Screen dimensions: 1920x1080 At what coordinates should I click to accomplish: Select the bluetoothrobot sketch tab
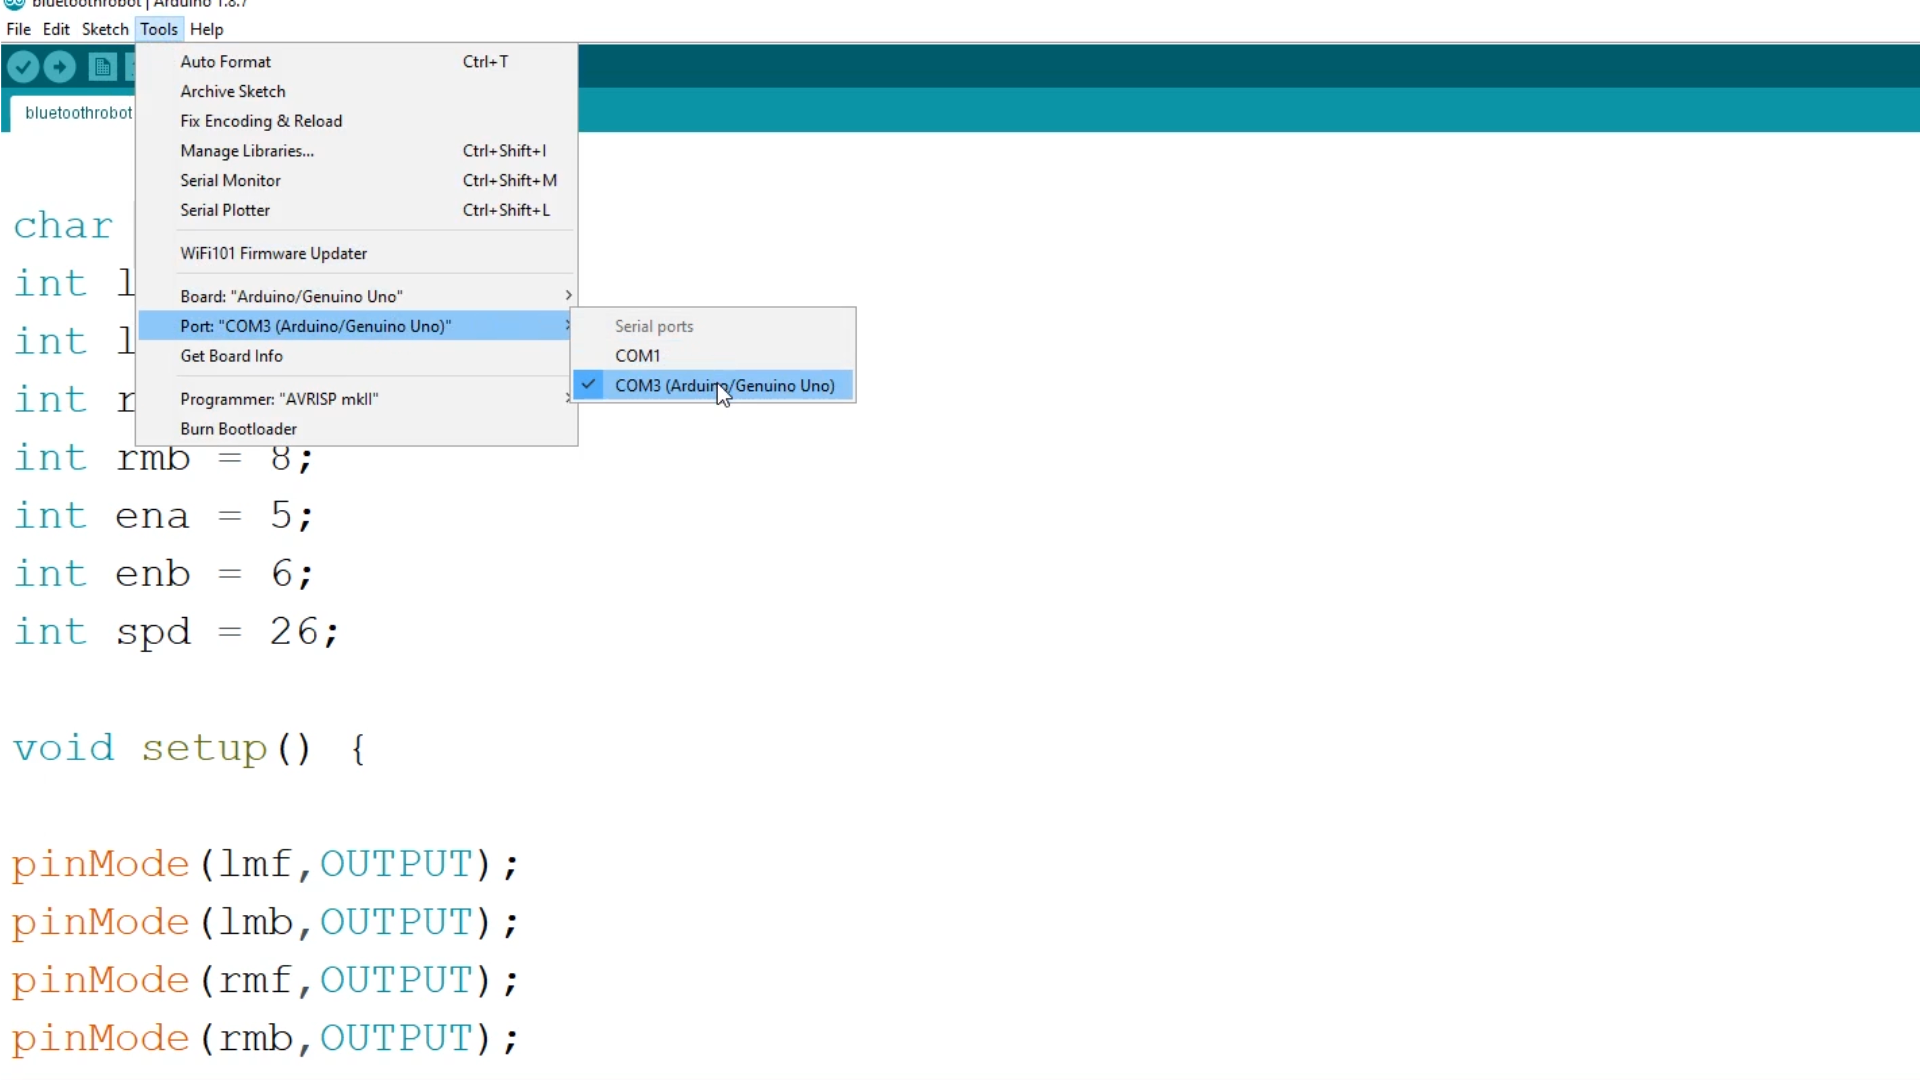pos(78,113)
